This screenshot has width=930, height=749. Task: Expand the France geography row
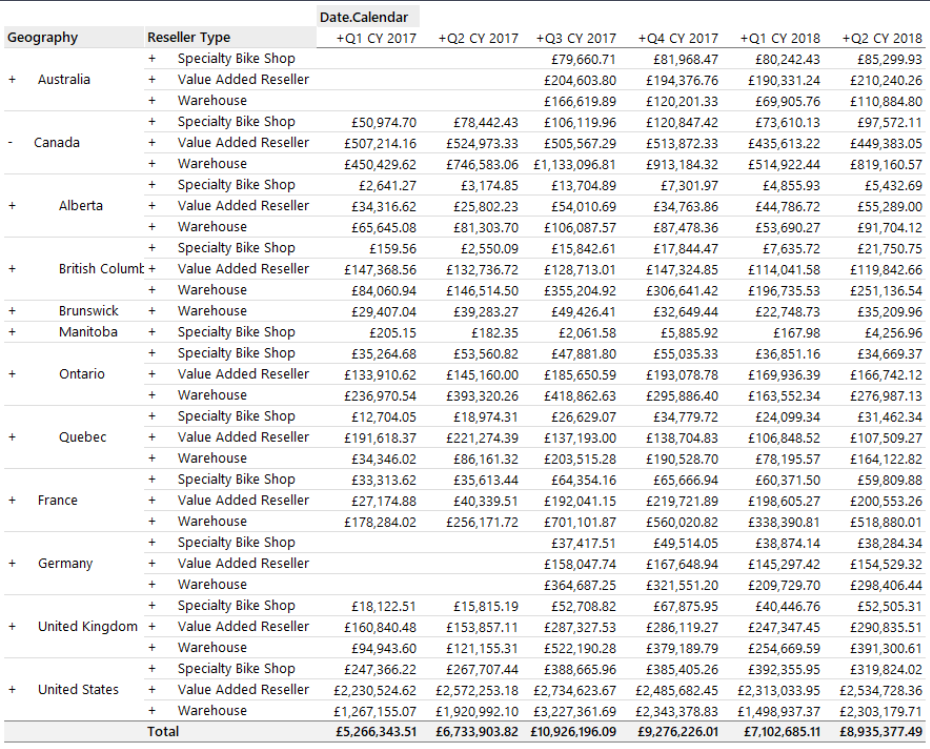click(x=10, y=500)
